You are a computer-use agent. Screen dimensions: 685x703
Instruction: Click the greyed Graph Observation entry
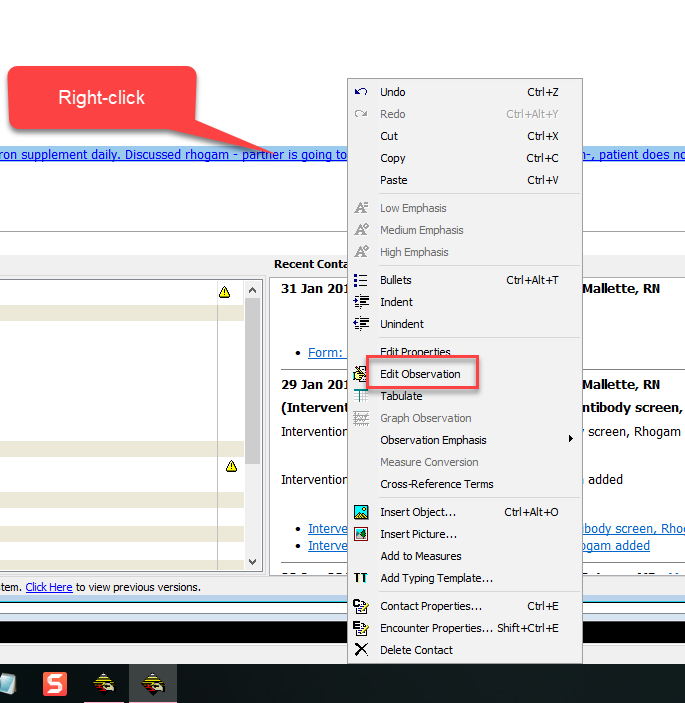click(465, 418)
